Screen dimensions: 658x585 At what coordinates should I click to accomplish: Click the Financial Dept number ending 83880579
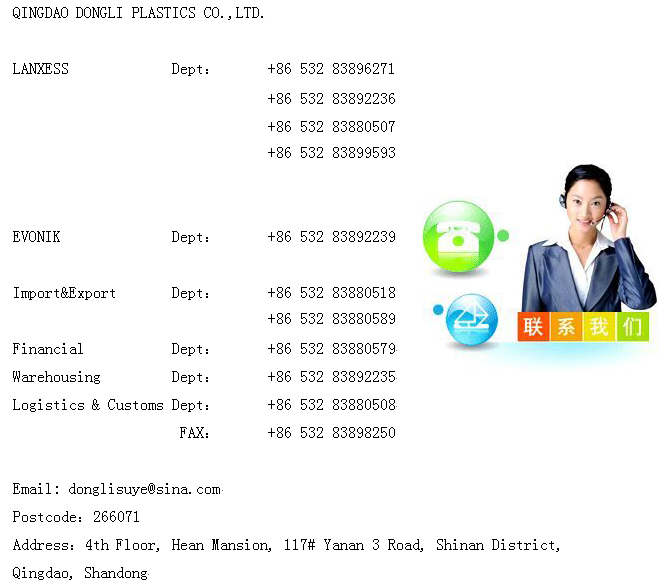tap(331, 349)
